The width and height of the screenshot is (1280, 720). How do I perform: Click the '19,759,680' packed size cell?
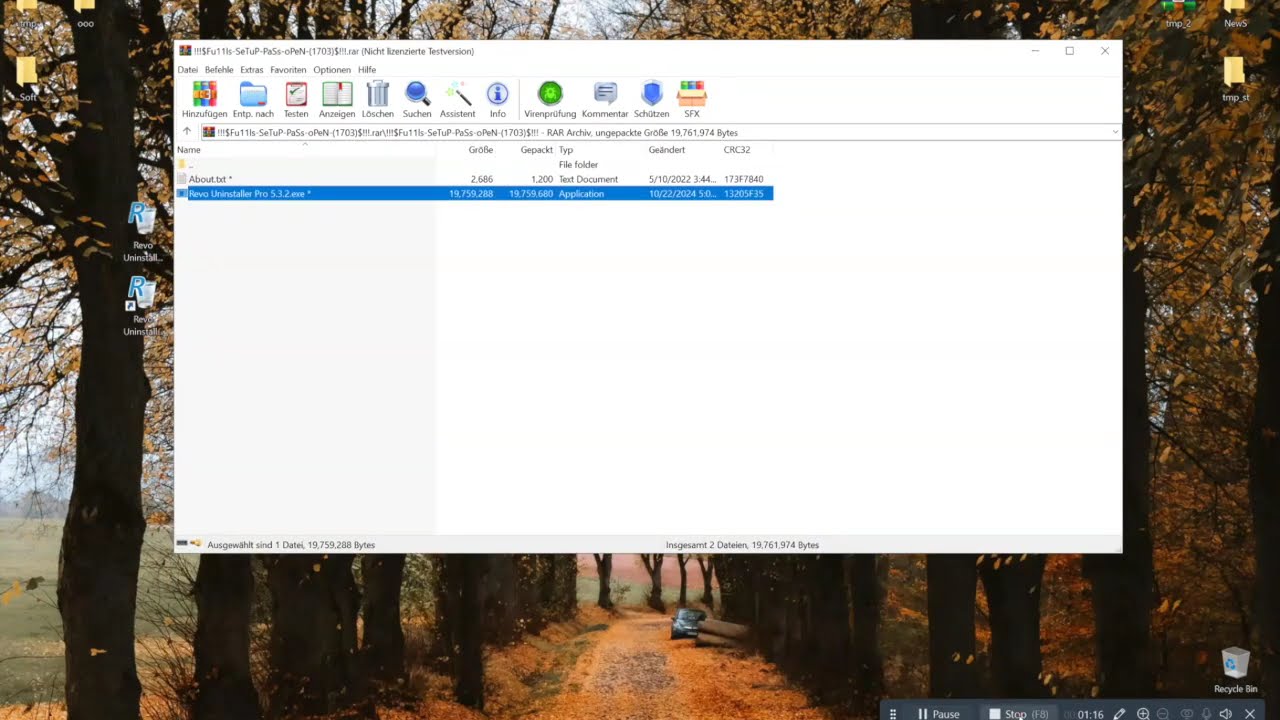point(531,193)
